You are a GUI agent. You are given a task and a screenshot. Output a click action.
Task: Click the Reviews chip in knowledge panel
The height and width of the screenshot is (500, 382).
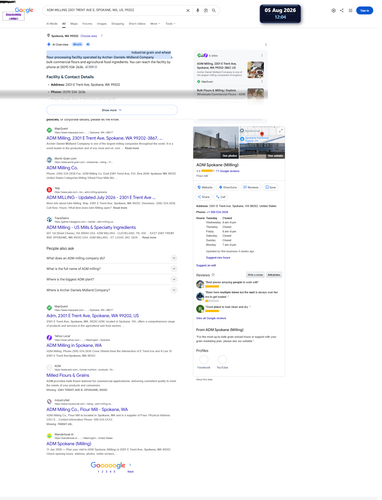(251, 187)
